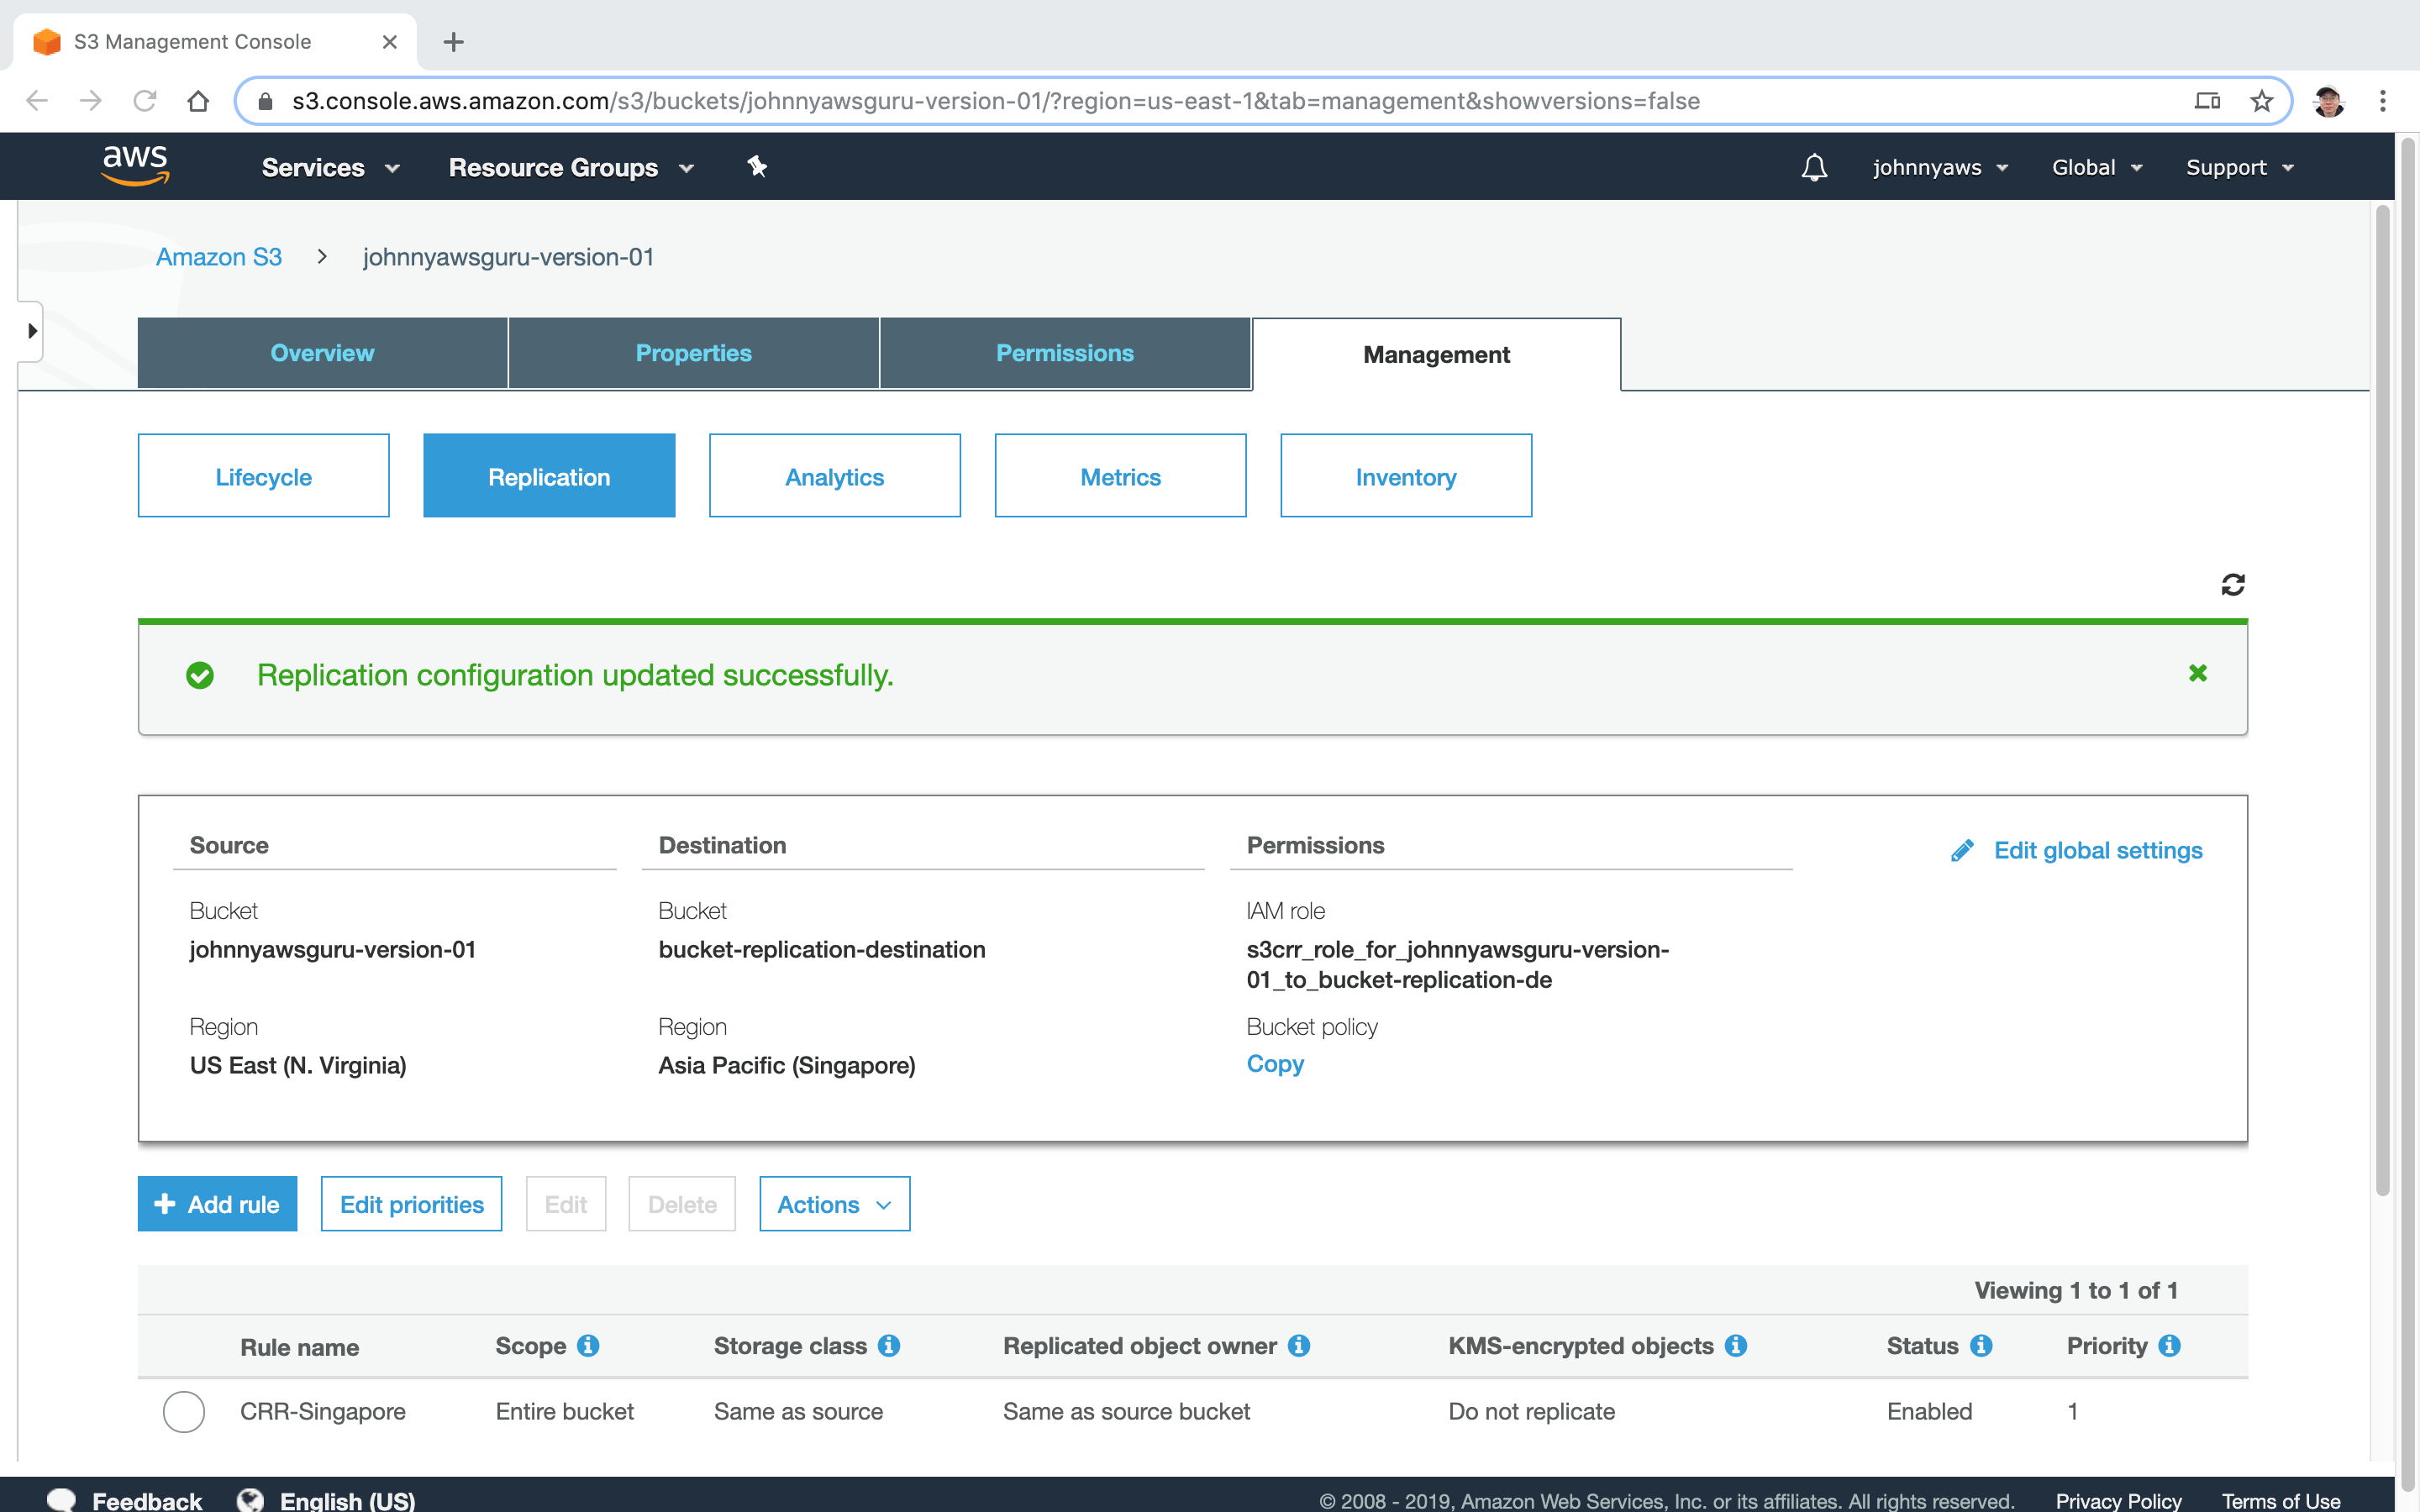Click destination bucket name bucket-replication-destination

822,949
